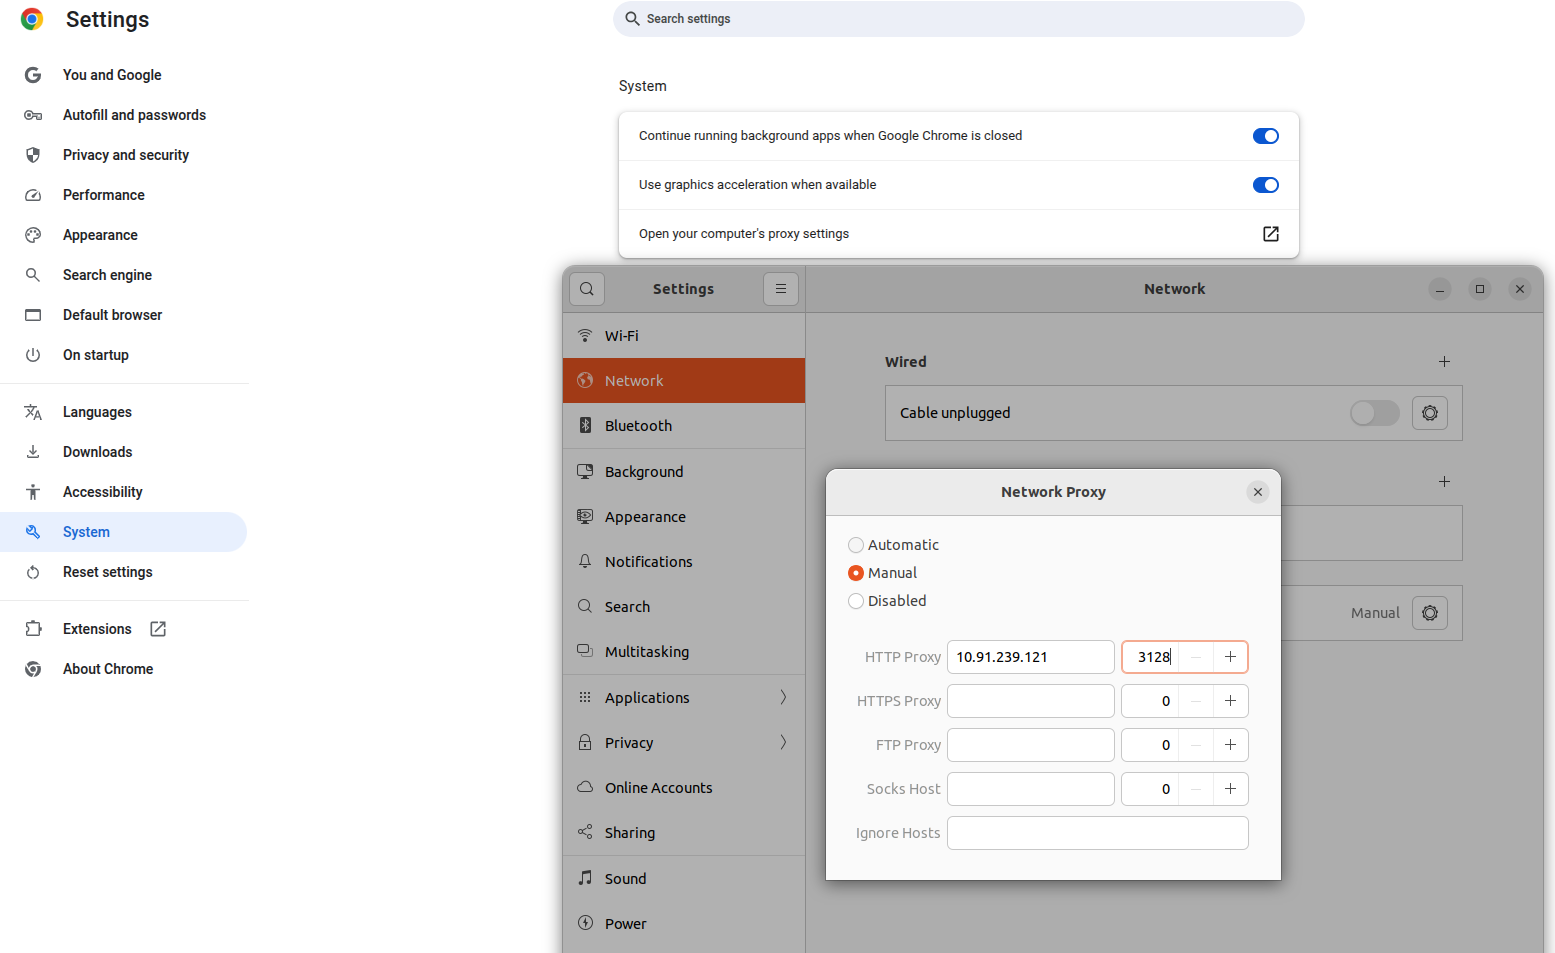Image resolution: width=1555 pixels, height=953 pixels.
Task: Open proxy settings external link icon
Action: pyautogui.click(x=1270, y=234)
